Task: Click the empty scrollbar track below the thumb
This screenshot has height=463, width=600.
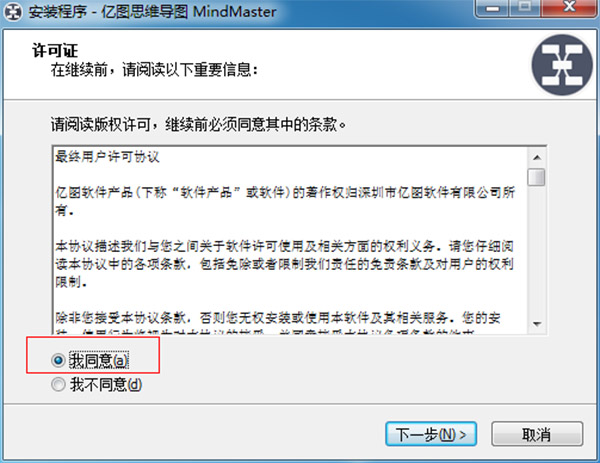Action: click(536, 251)
